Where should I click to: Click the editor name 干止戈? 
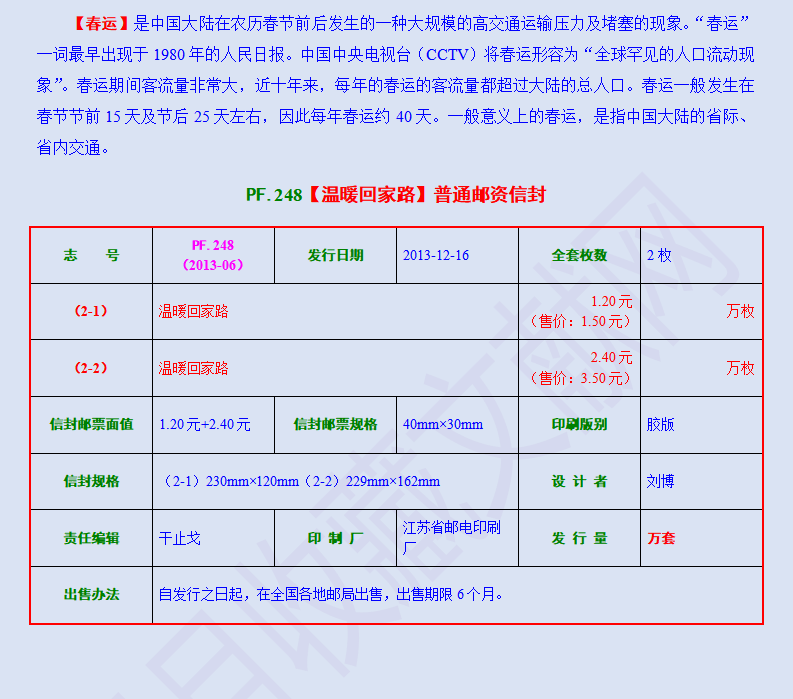(180, 538)
